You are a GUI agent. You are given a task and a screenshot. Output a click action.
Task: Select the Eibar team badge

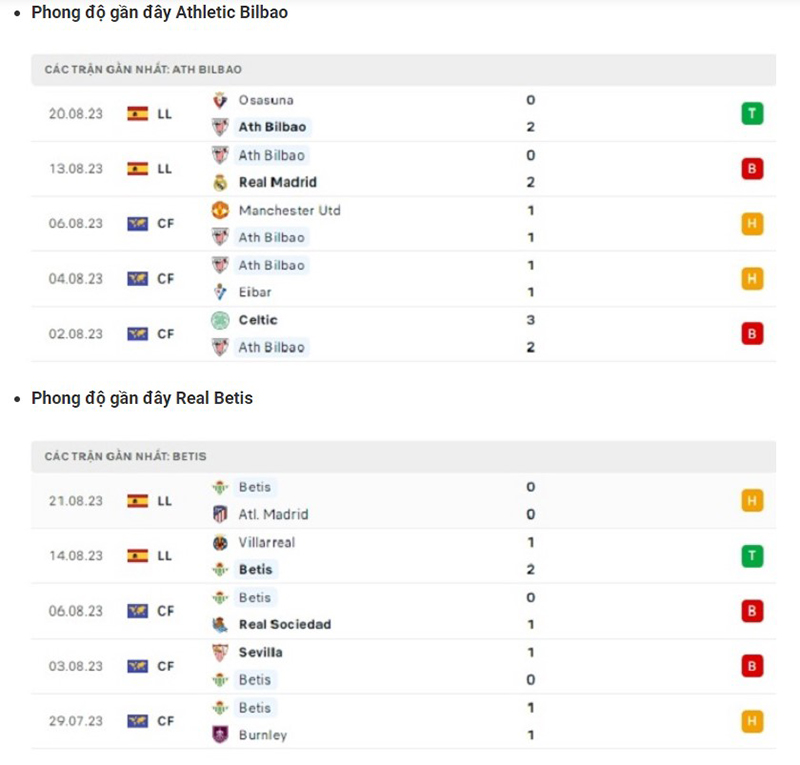pyautogui.click(x=221, y=292)
